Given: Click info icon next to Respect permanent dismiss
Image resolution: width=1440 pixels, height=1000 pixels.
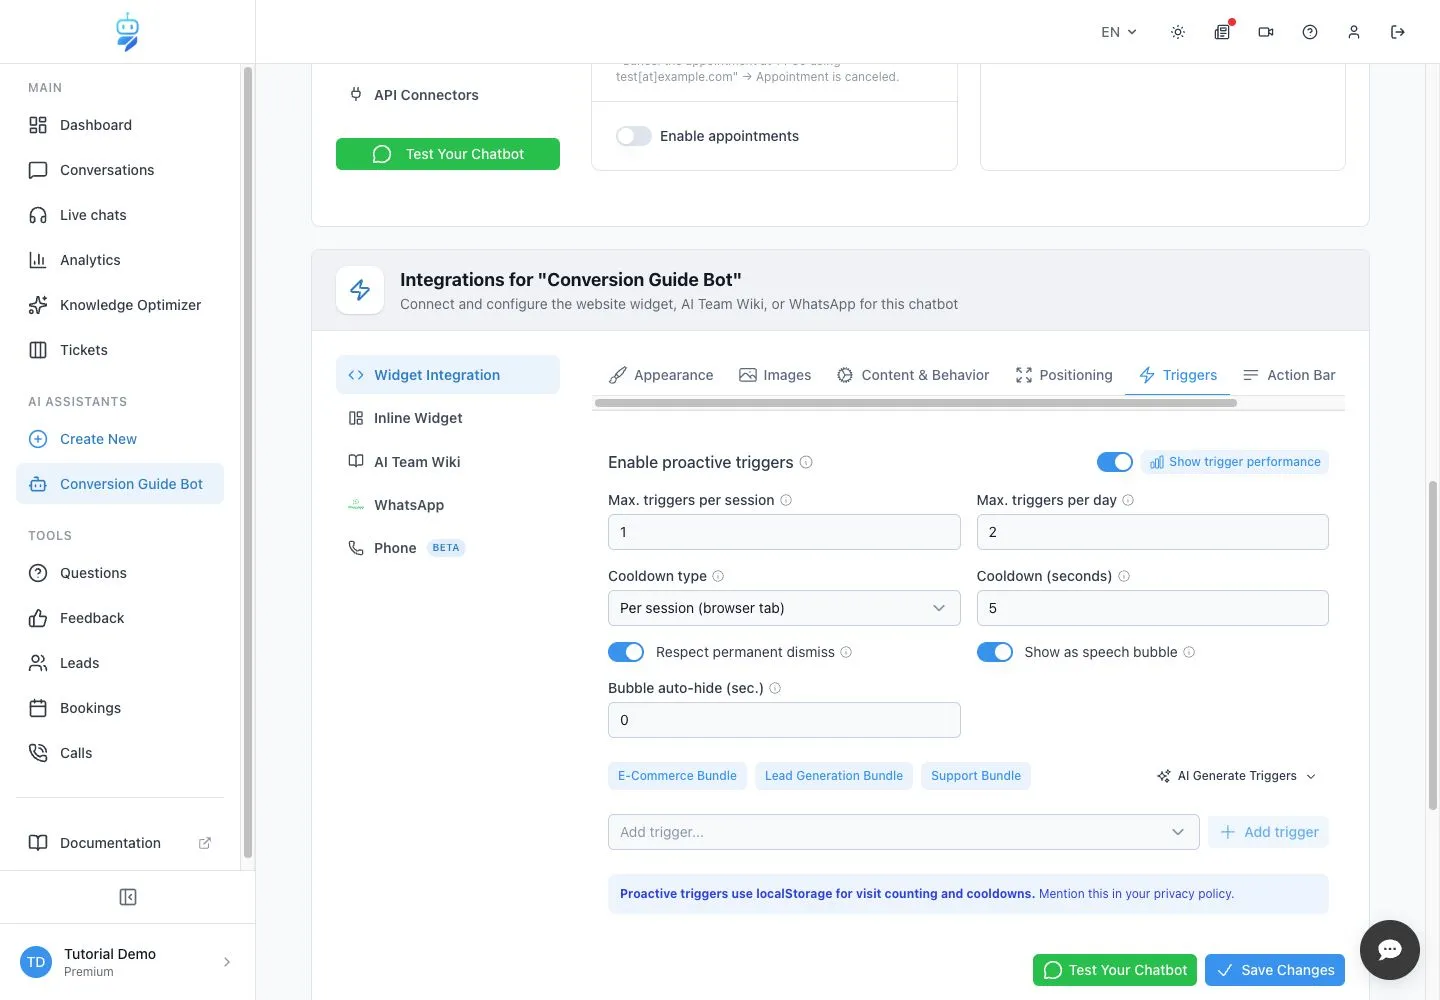Looking at the screenshot, I should point(846,652).
